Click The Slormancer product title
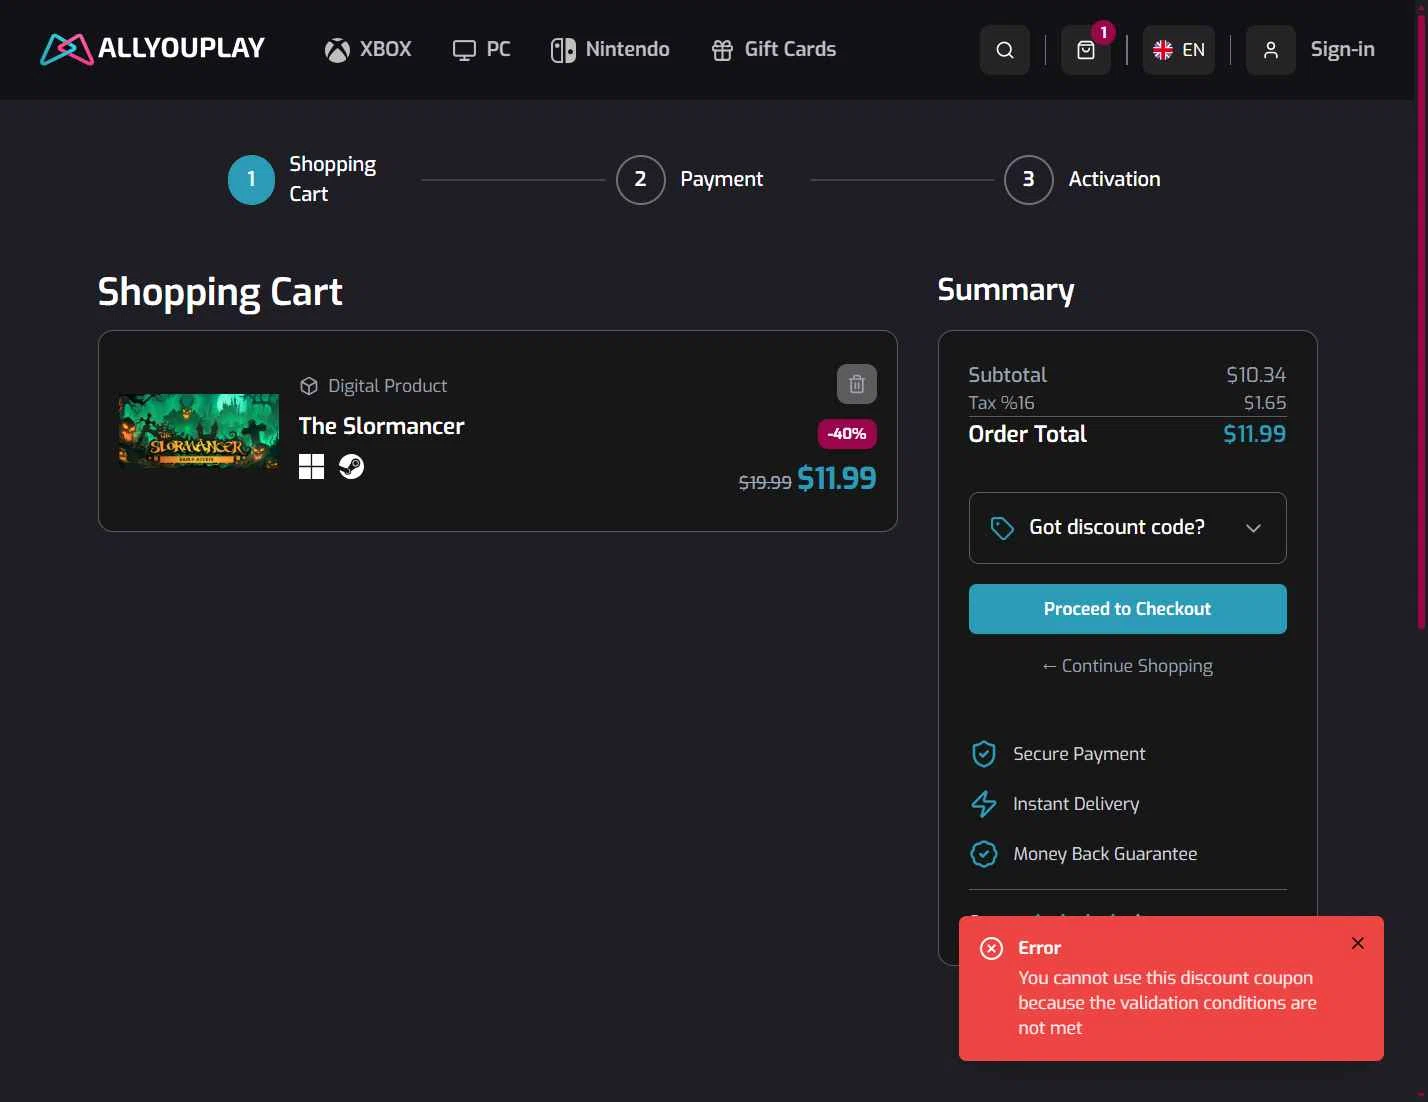Viewport: 1428px width, 1102px height. click(x=381, y=426)
